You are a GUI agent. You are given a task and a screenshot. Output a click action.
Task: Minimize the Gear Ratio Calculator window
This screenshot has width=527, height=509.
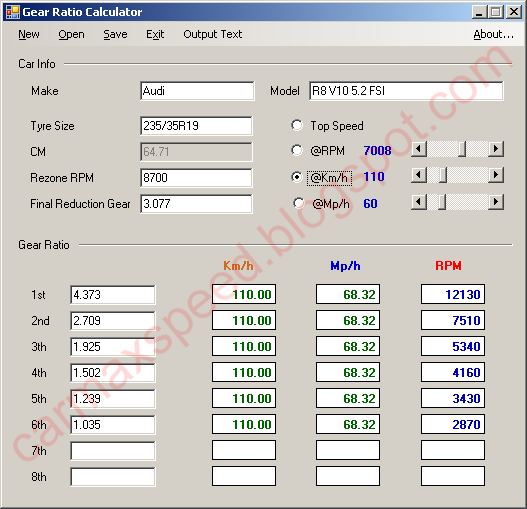[479, 12]
